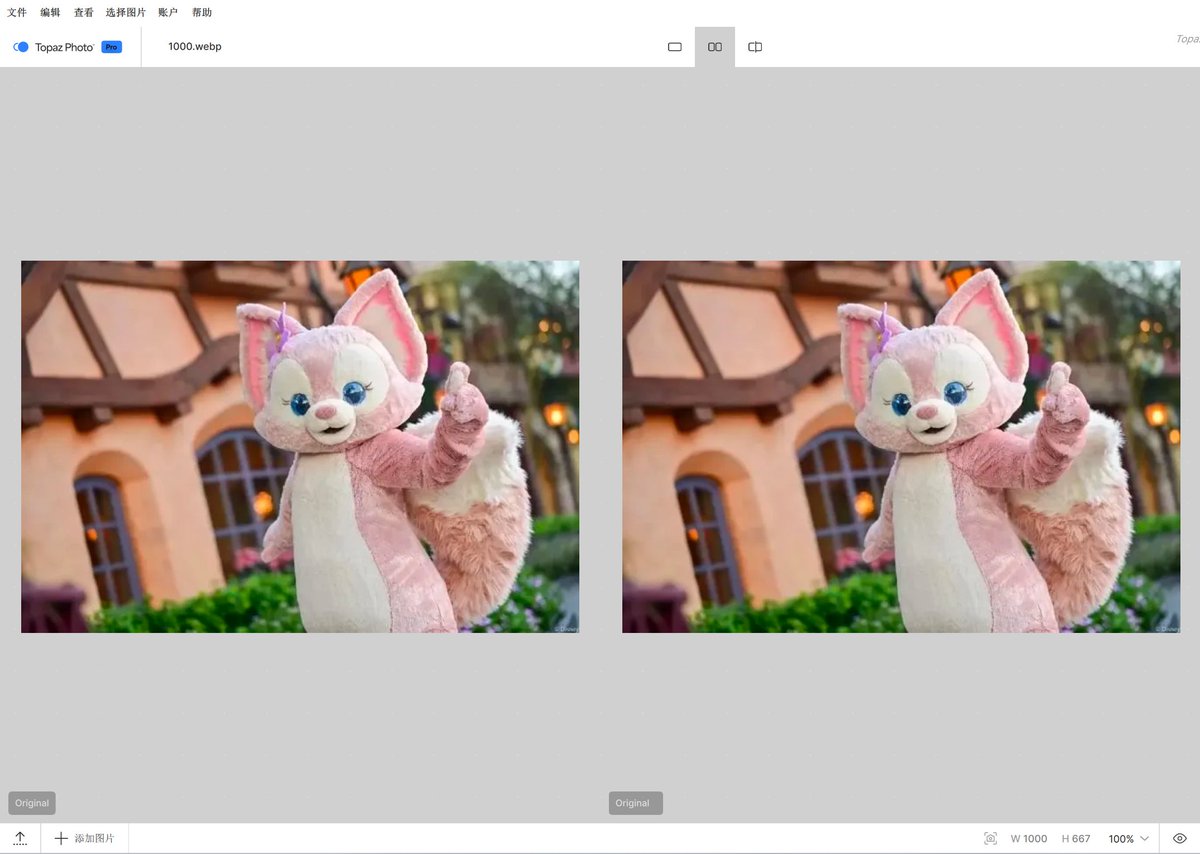Open the 选择图片 menu
Image resolution: width=1200 pixels, height=854 pixels.
[x=126, y=13]
